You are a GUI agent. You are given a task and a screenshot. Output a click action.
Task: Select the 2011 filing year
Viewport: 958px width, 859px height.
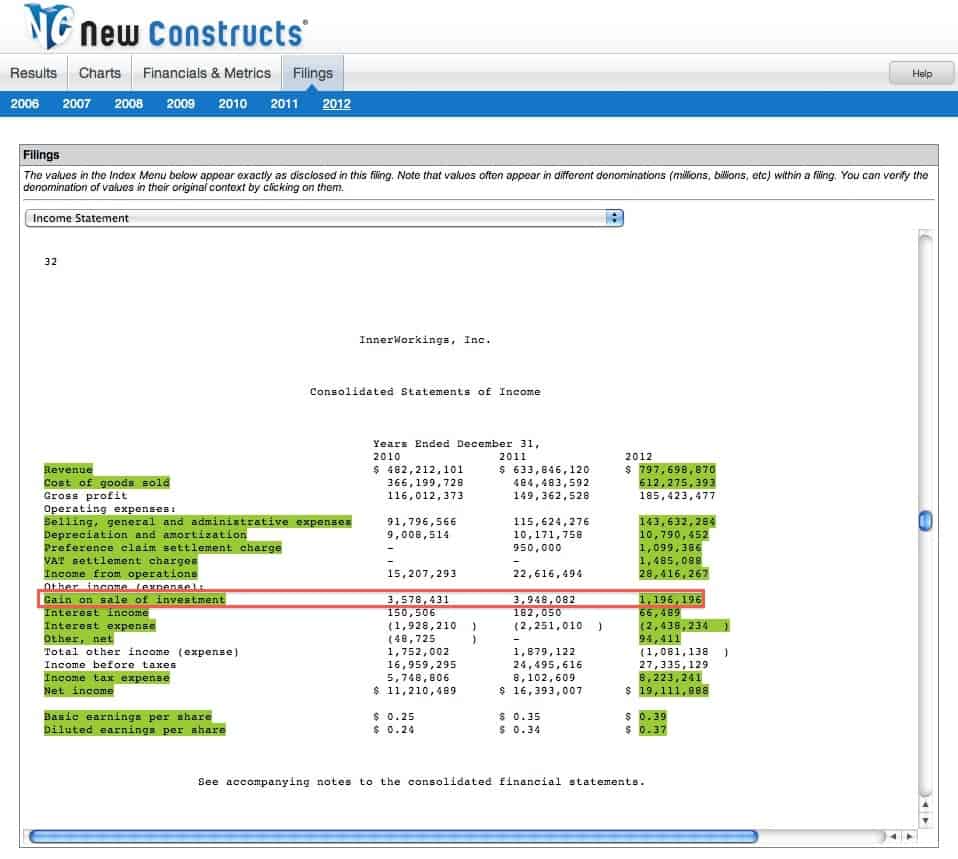coord(284,104)
